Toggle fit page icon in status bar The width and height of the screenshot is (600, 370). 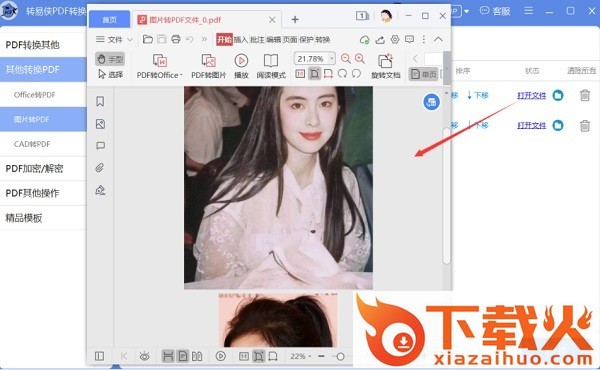258,356
